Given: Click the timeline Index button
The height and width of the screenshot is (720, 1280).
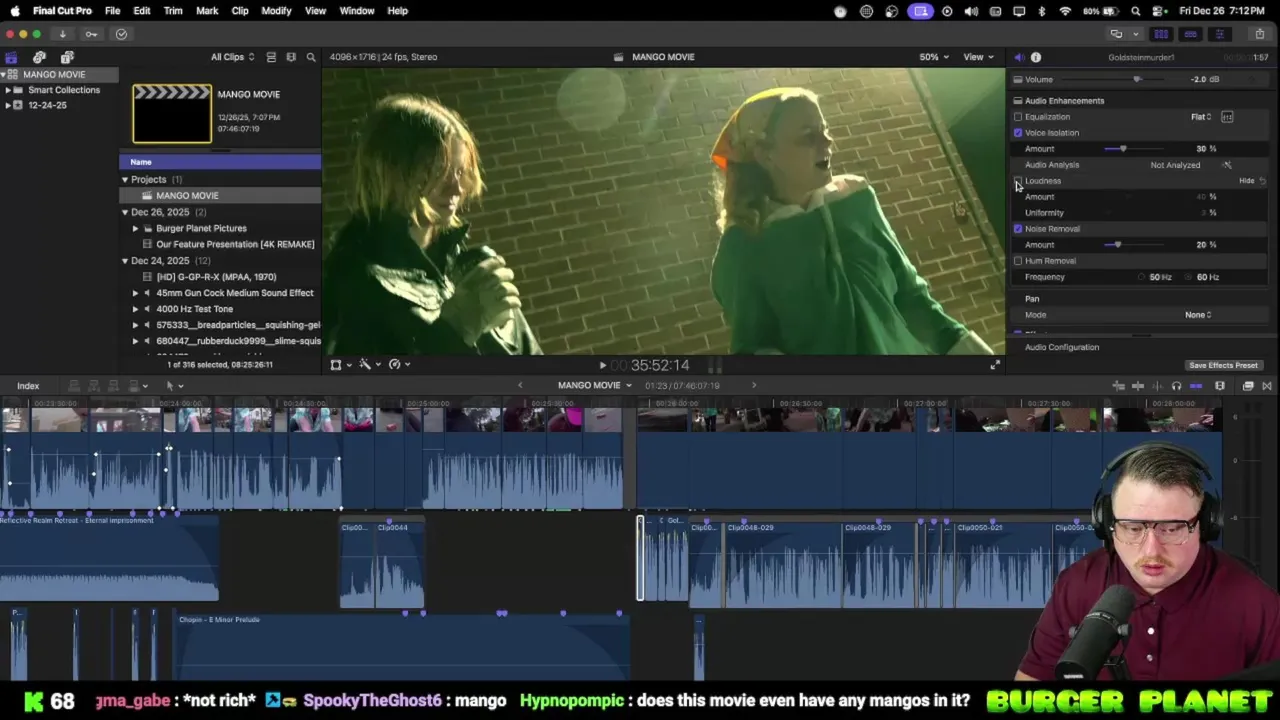Looking at the screenshot, I should pos(28,386).
